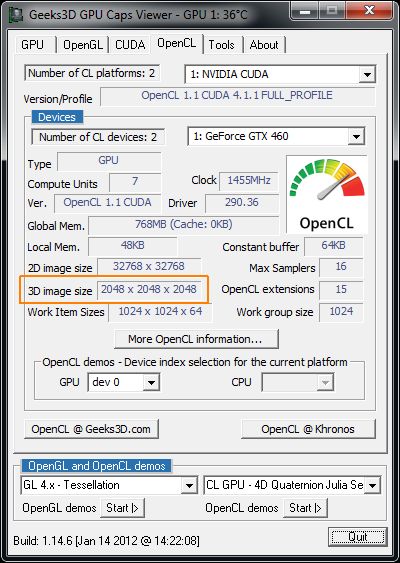Image resolution: width=400 pixels, height=563 pixels.
Task: Open the CL GPU 4D Quaternion Julia dropdown
Action: pos(372,486)
